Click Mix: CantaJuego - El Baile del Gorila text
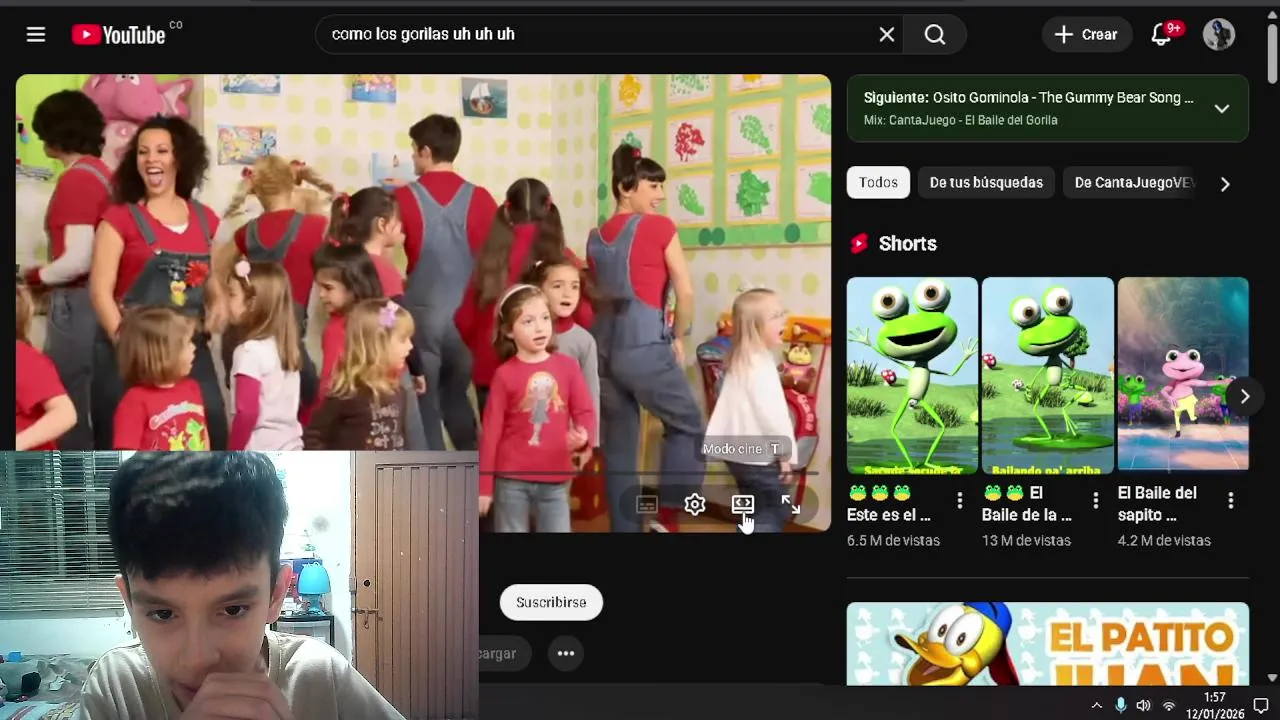The image size is (1280, 720). pos(960,120)
